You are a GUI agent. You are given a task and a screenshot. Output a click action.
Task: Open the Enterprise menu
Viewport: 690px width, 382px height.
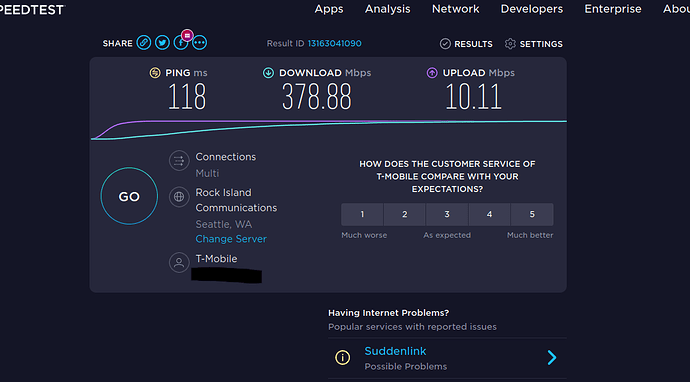613,9
